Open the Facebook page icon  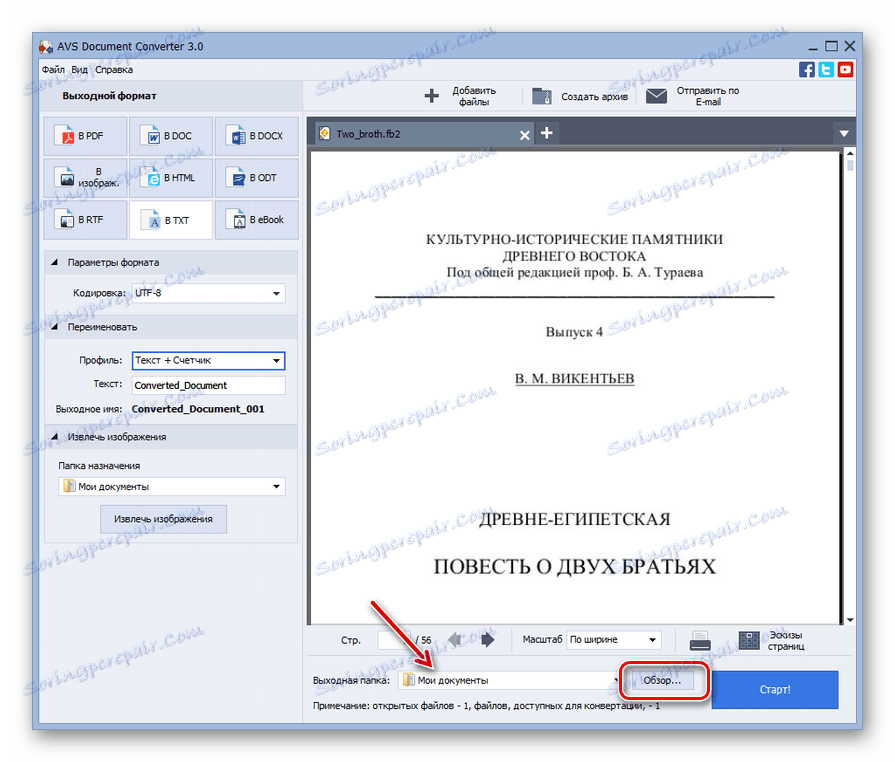click(x=807, y=70)
